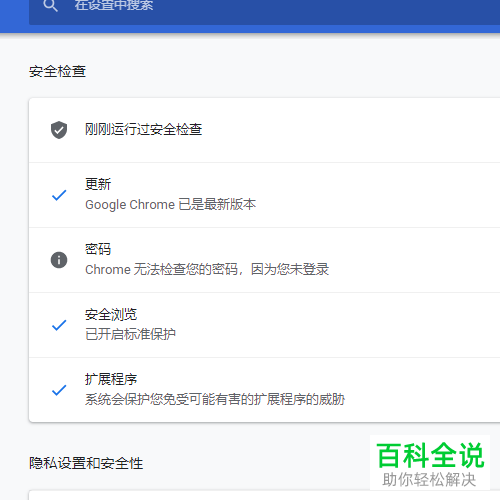The image size is (500, 500).
Task: Click 'Google Chrome 已是最新版本' status text
Action: 171,204
